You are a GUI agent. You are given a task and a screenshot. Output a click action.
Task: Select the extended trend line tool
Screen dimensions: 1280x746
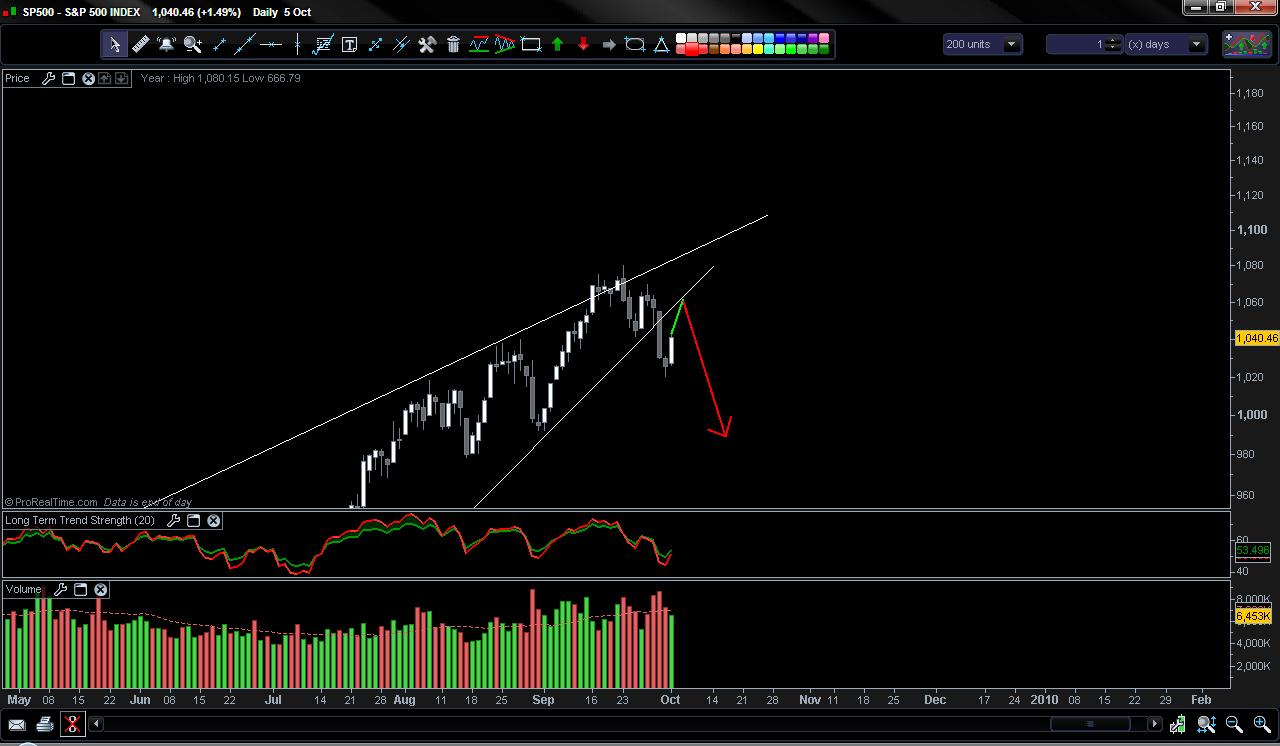244,44
